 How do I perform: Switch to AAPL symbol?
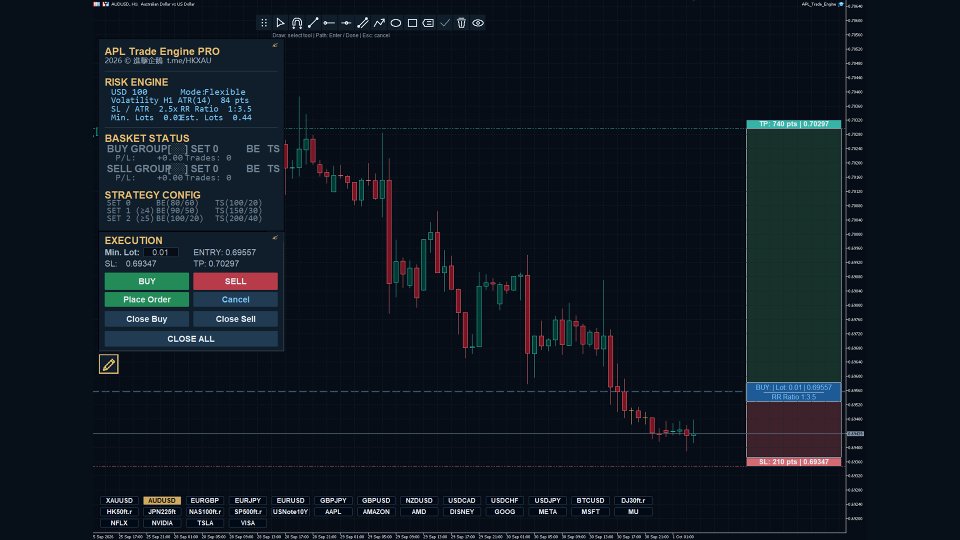(334, 512)
